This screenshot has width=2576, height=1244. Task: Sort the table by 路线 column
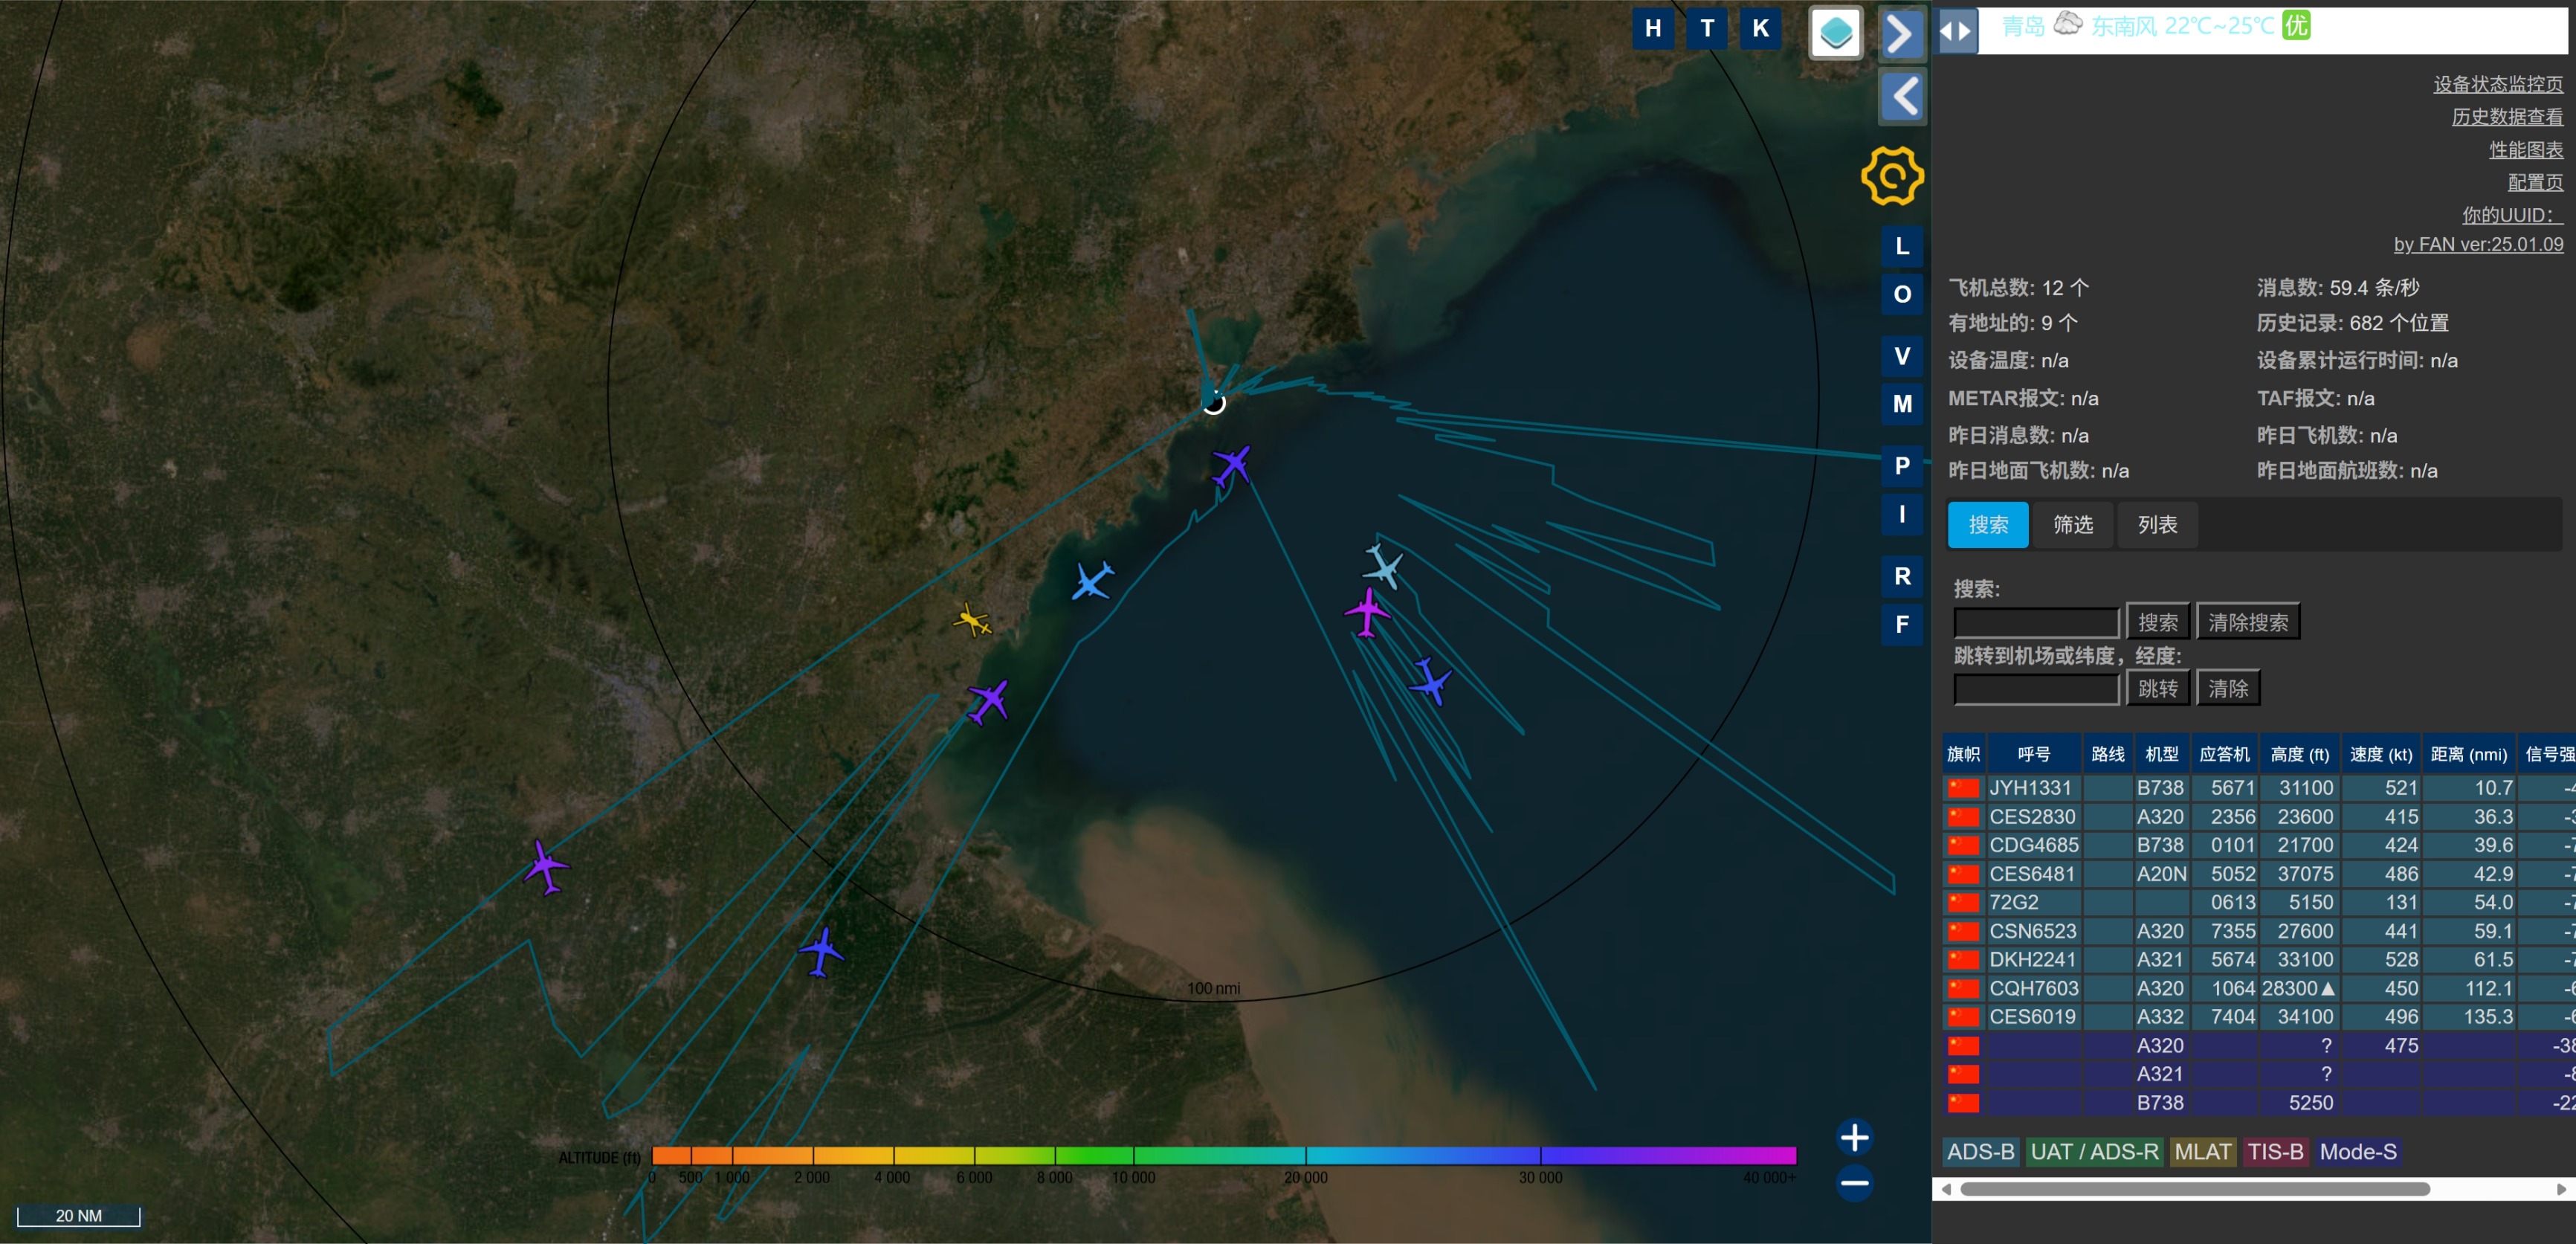pyautogui.click(x=2106, y=755)
